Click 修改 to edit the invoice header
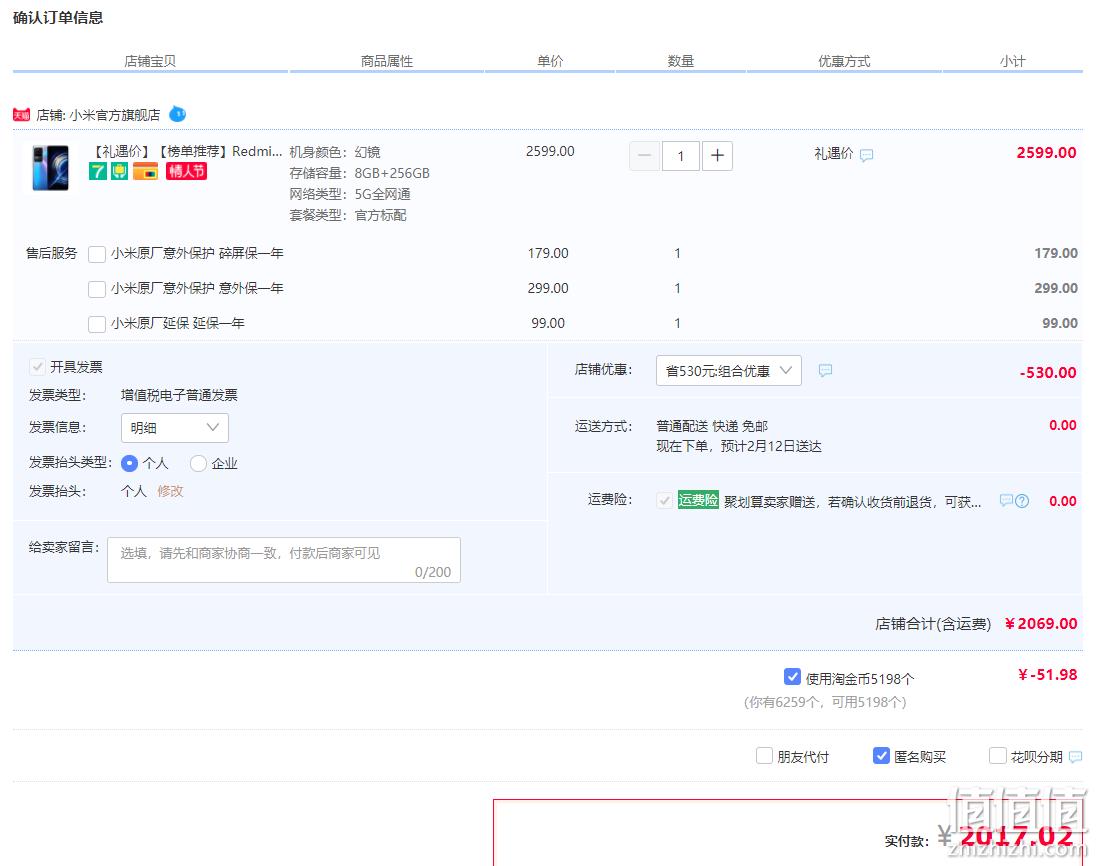This screenshot has height=866, width=1097. [x=170, y=491]
